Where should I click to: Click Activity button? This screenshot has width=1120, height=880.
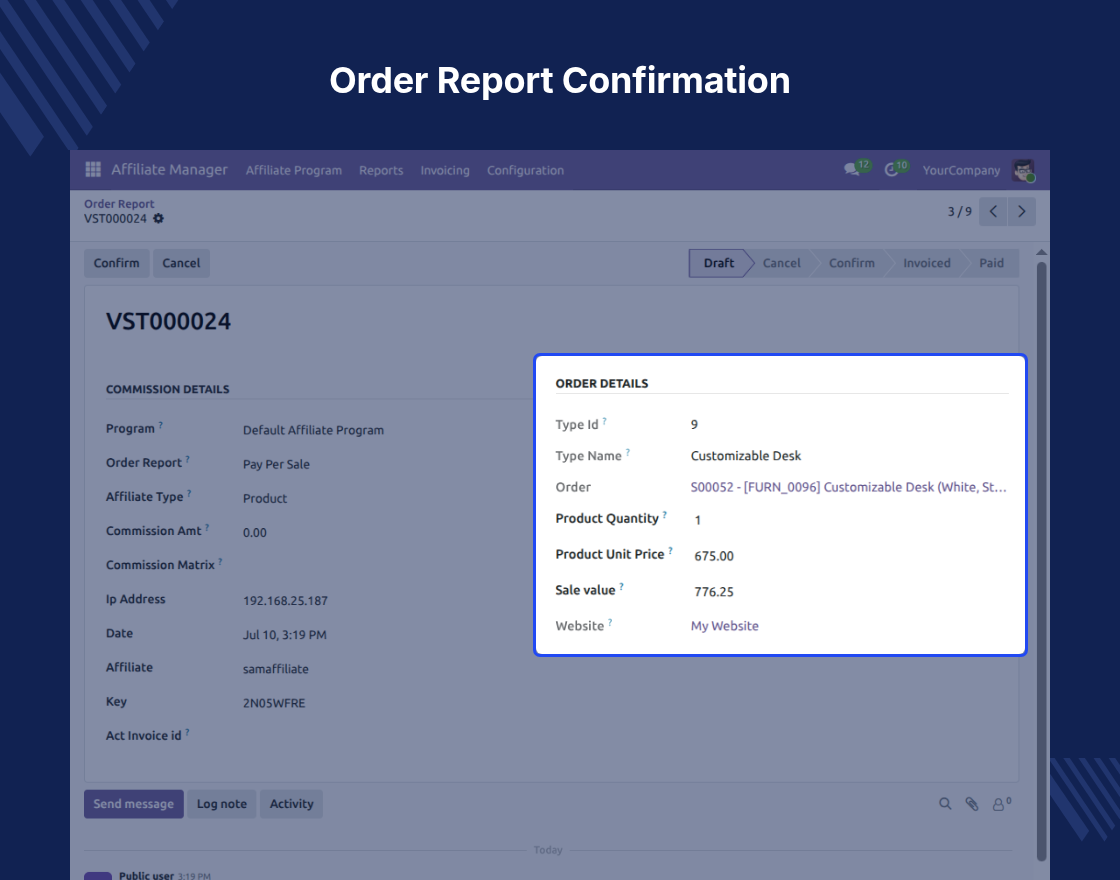click(x=291, y=804)
